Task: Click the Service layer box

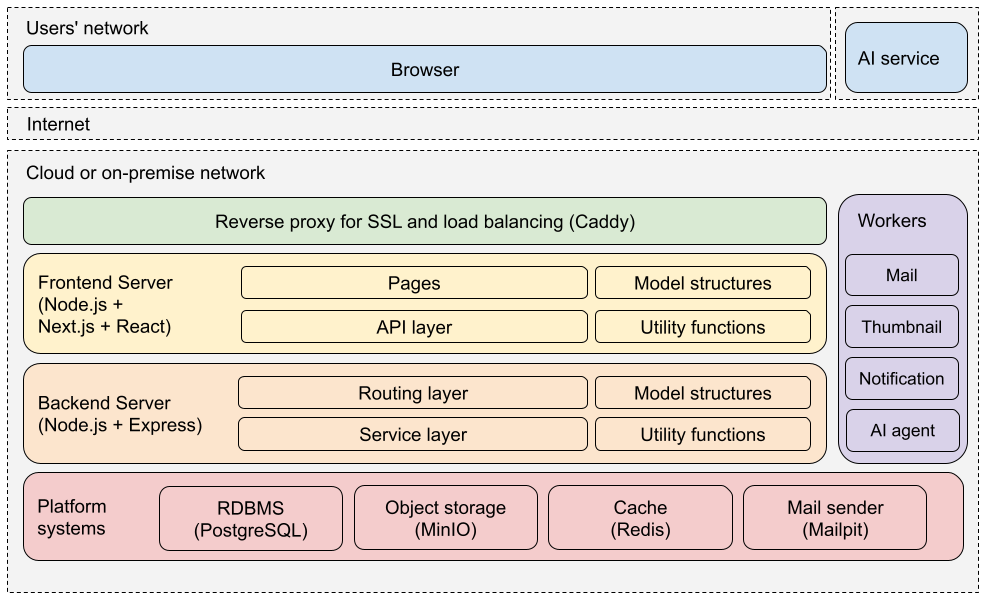Action: click(413, 435)
